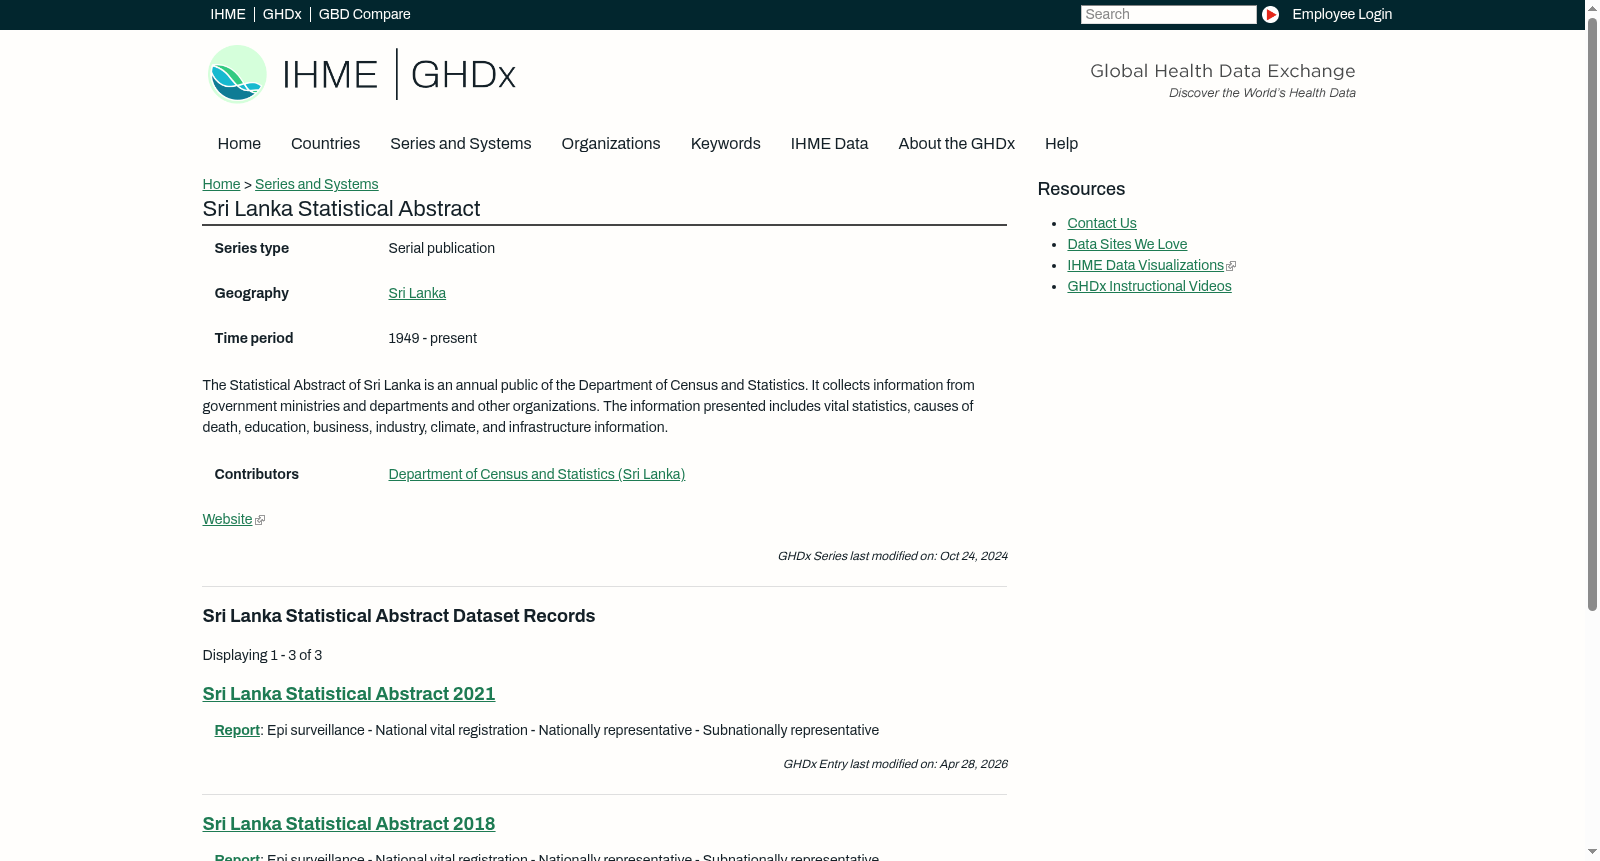
Task: Open Sri Lanka Statistical Abstract 2018 record
Action: [x=348, y=824]
